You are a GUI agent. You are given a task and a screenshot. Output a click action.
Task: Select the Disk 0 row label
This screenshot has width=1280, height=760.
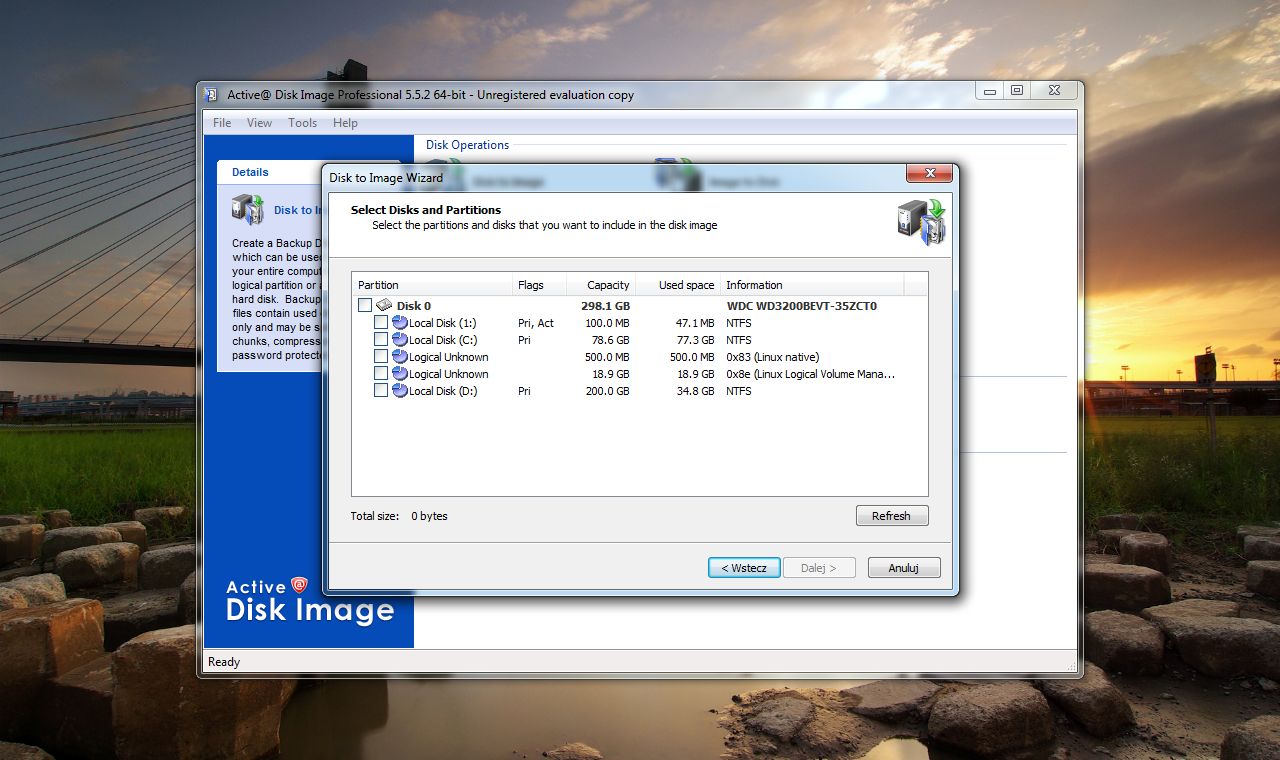414,306
